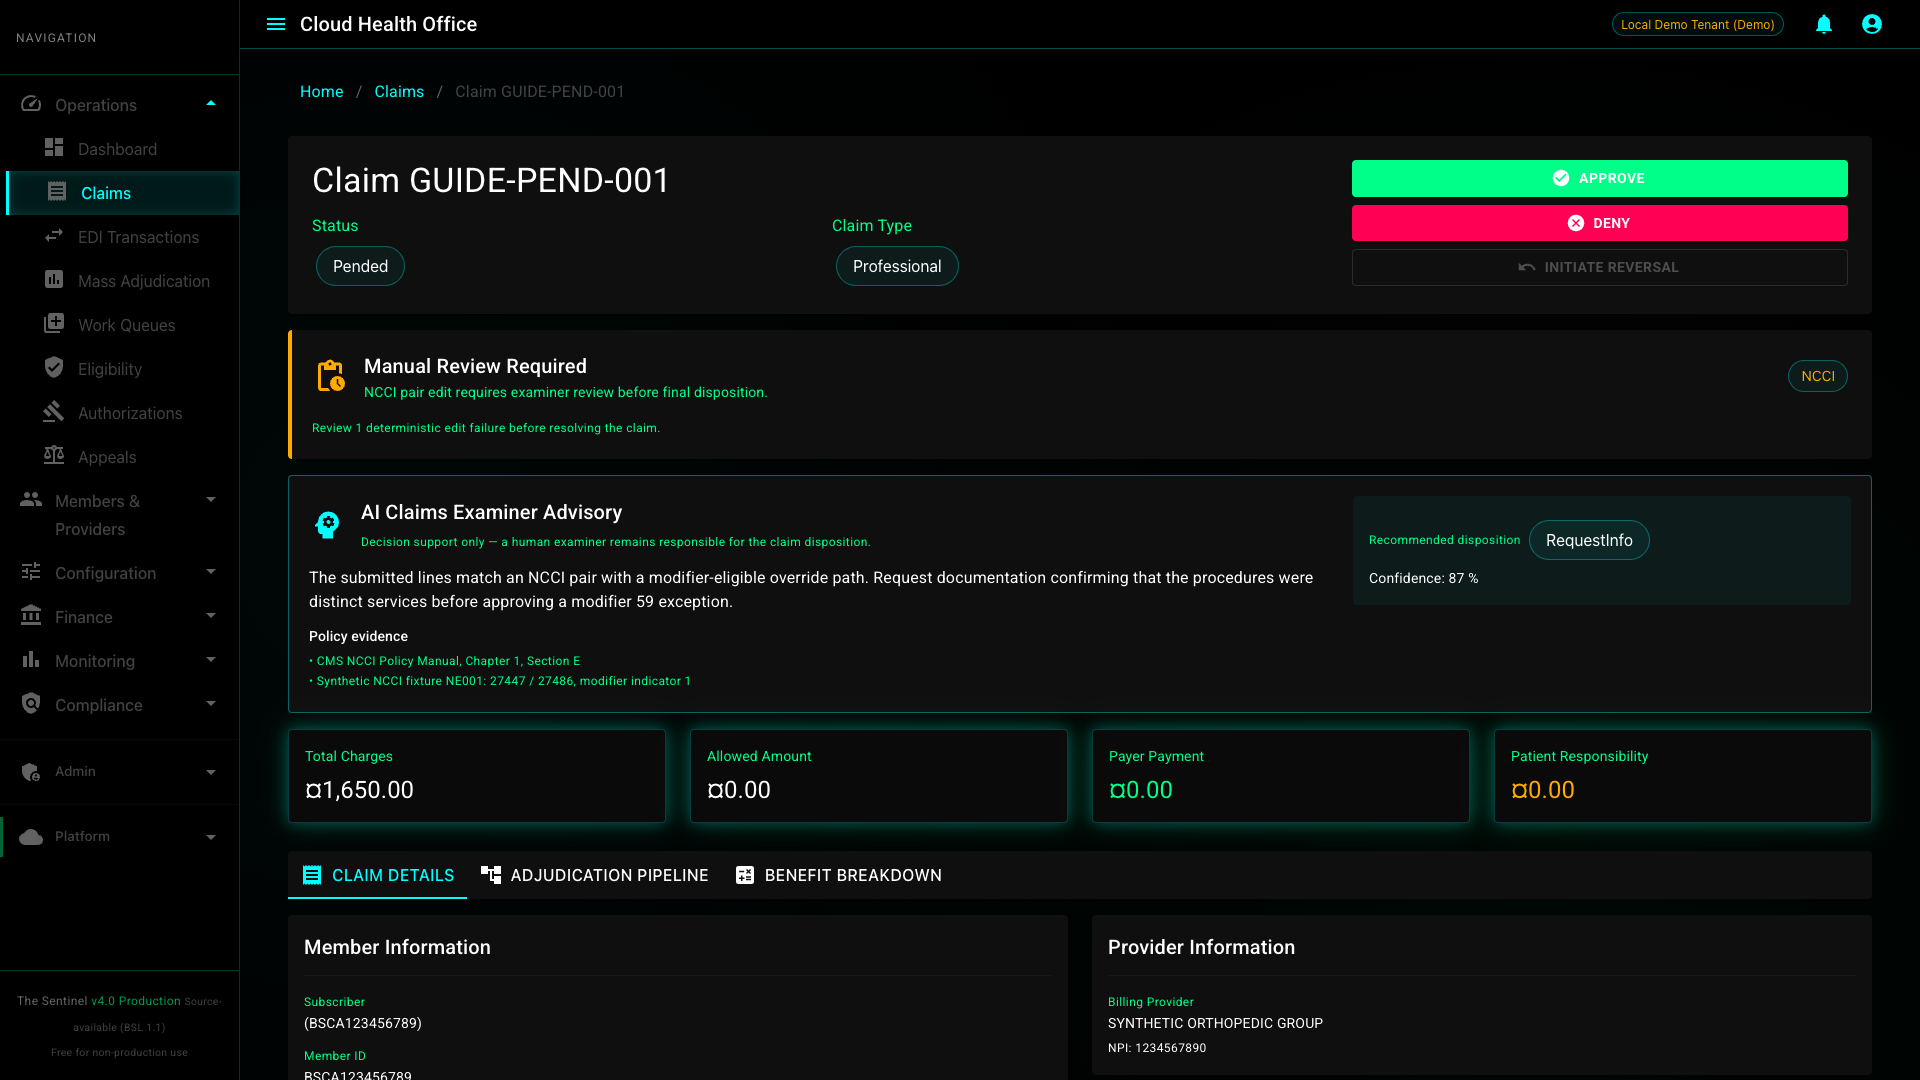Follow the Claims breadcrumb link
Viewport: 1920px width, 1080px height.
tap(399, 91)
